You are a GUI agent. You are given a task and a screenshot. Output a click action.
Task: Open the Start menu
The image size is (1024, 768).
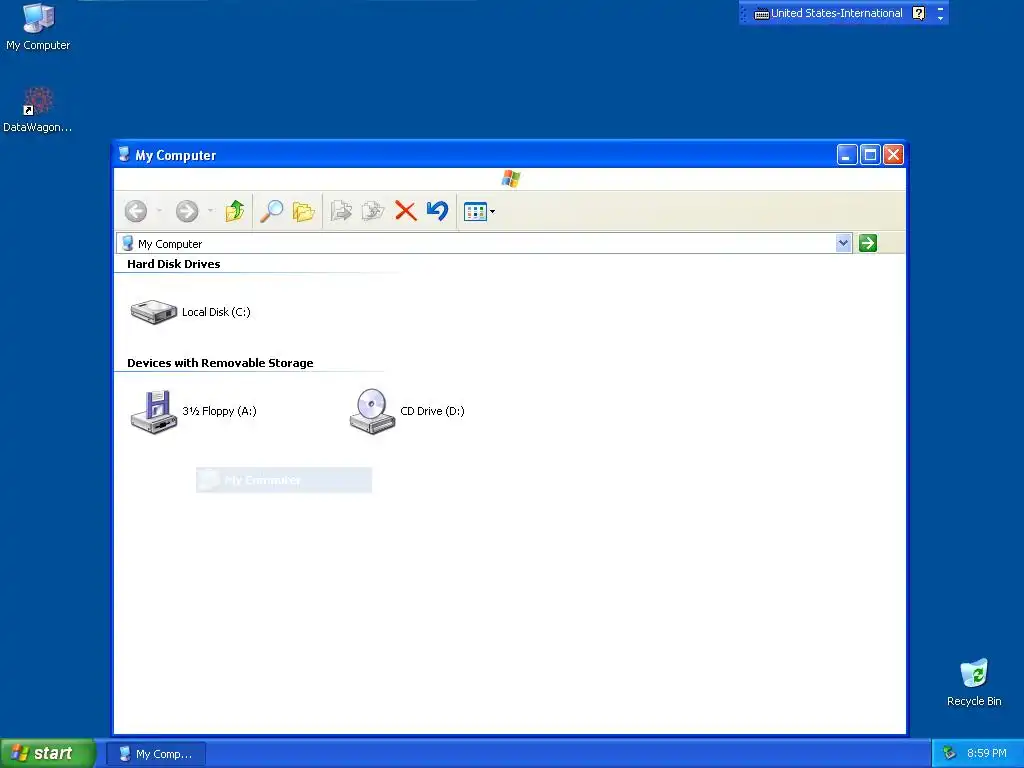tap(48, 753)
